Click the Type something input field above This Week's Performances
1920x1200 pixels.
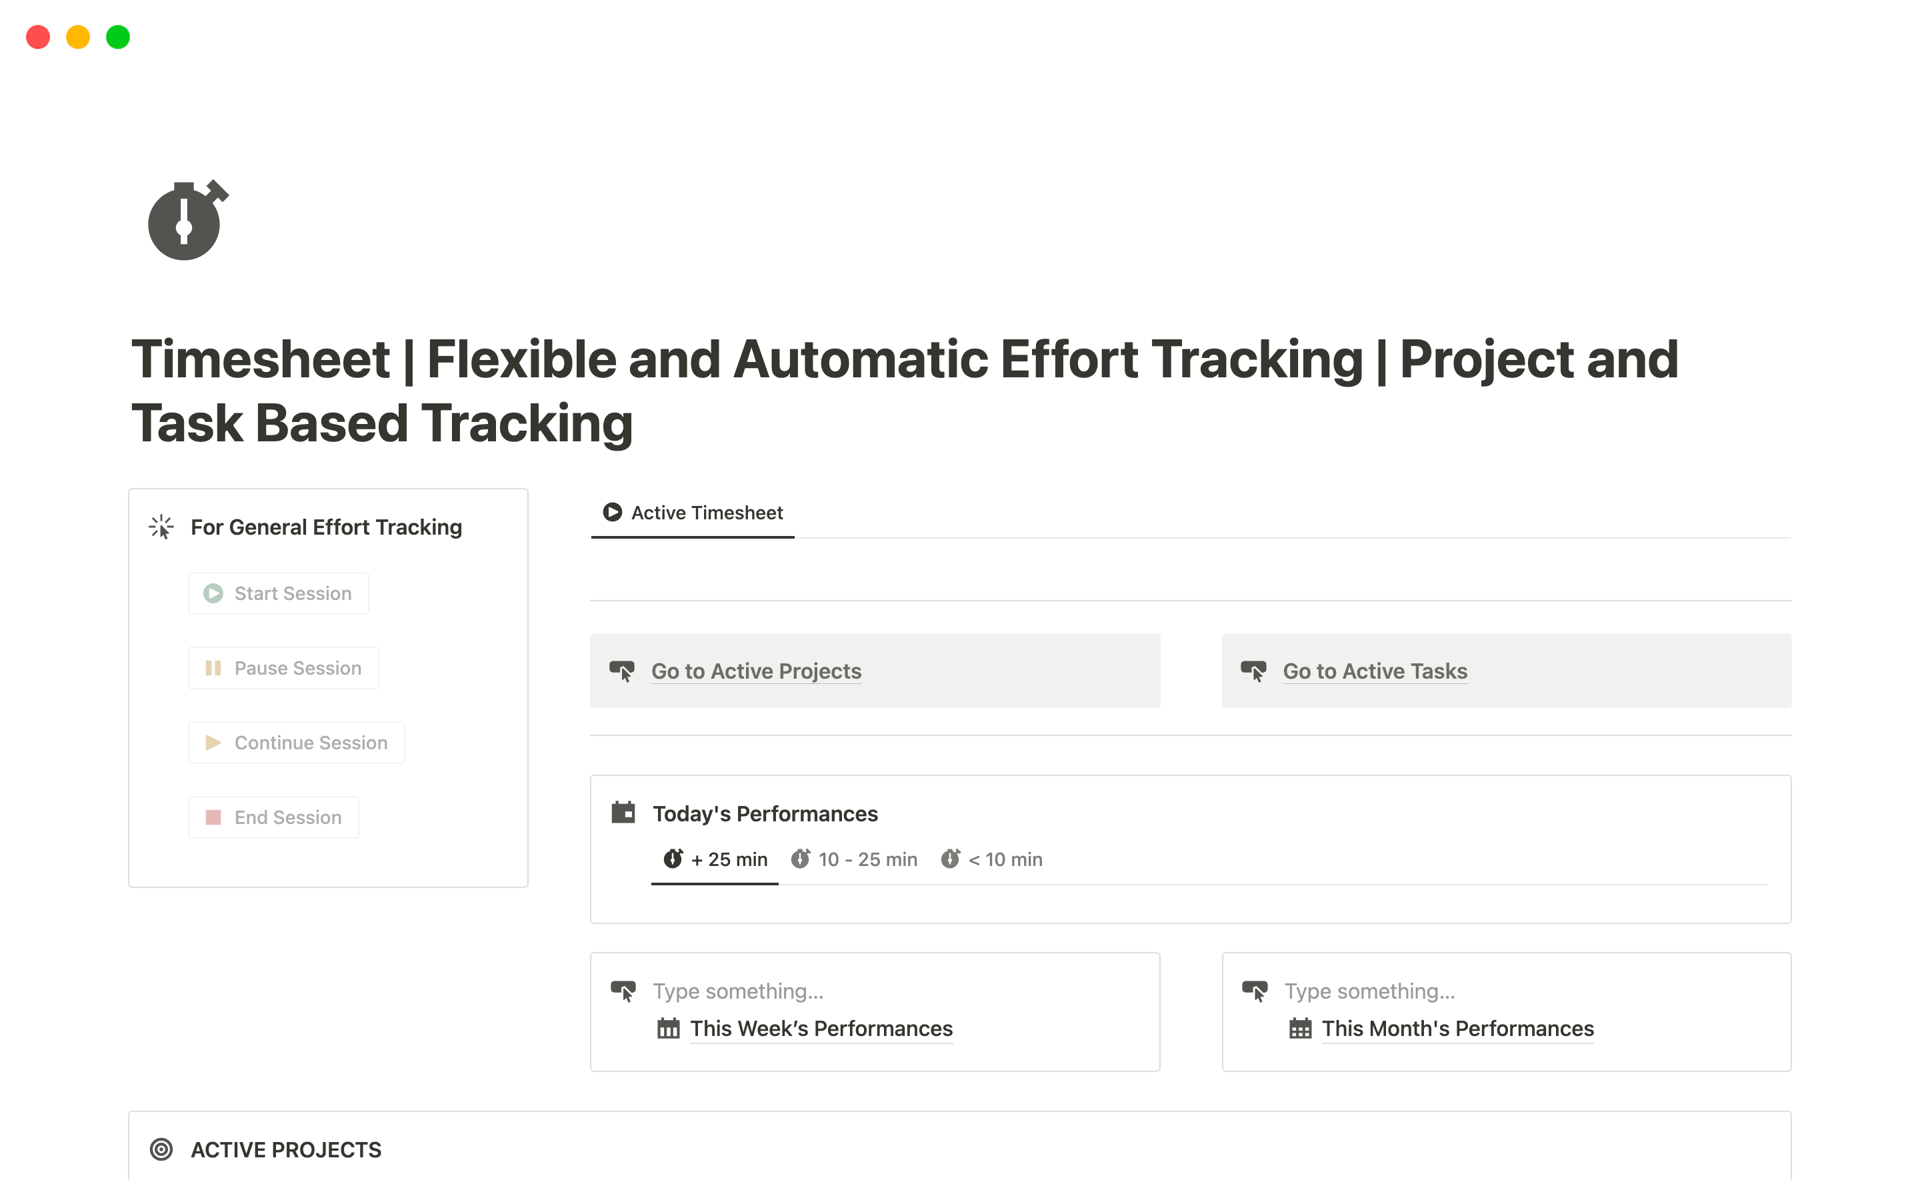[737, 991]
